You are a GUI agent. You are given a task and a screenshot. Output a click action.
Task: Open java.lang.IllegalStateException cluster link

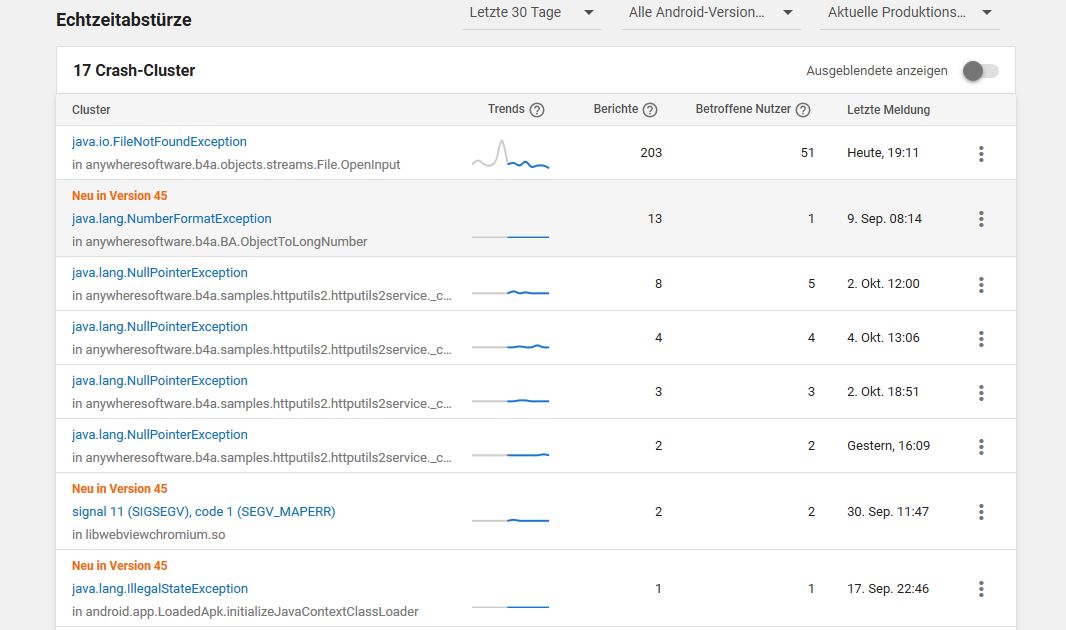[160, 589]
